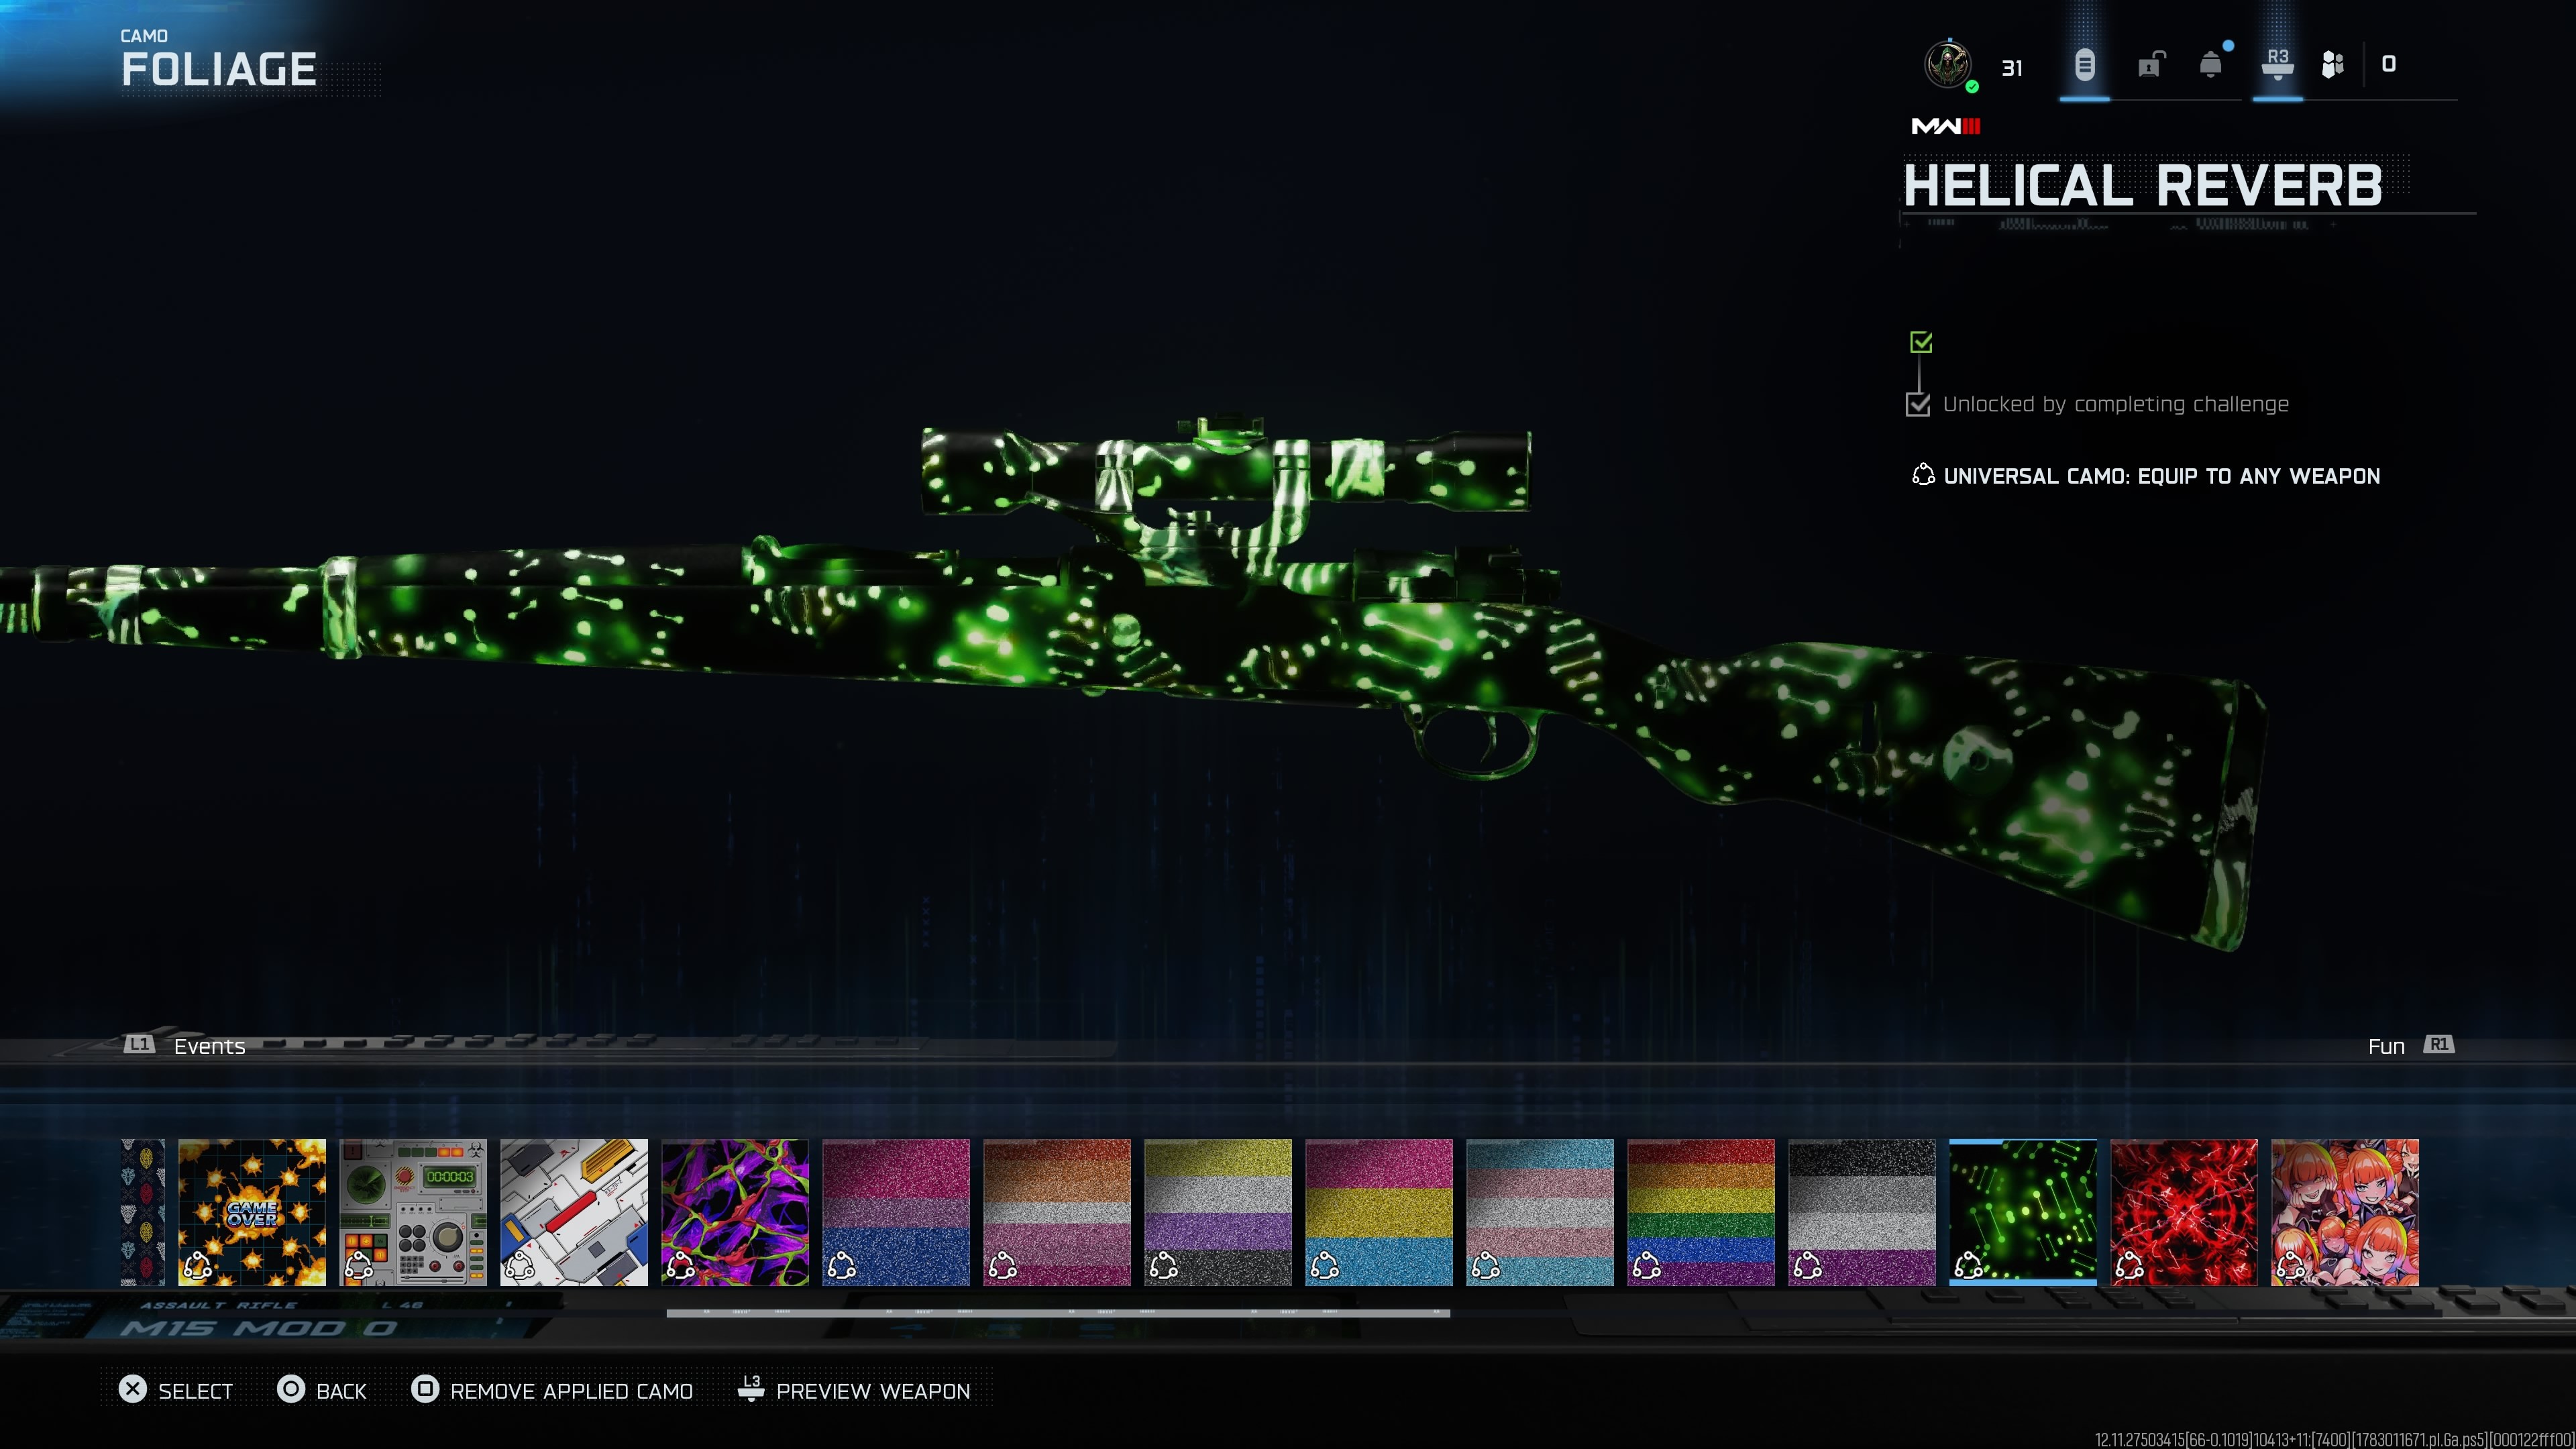Select the orange-haired anime girls camo
Image resolution: width=2576 pixels, height=1449 pixels.
pos(2345,1212)
